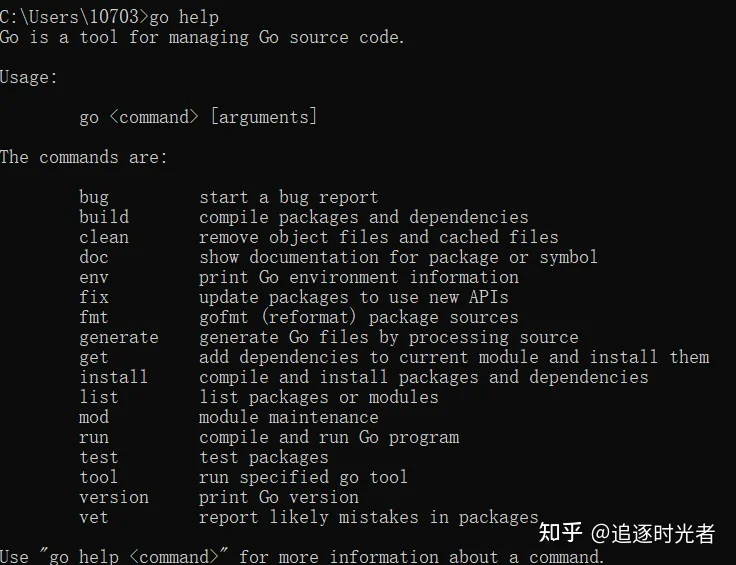Click the "install" command in list
Screen dimensions: 736x565
tap(114, 377)
